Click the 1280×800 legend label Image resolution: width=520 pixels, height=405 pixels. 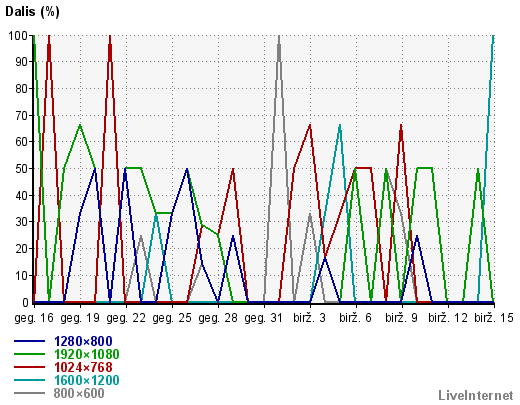pyautogui.click(x=83, y=341)
